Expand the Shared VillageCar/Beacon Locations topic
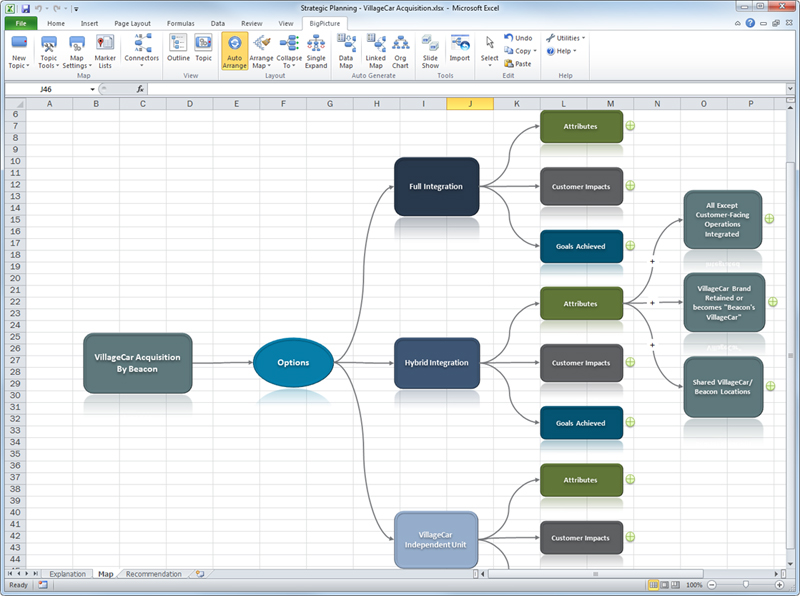The width and height of the screenshot is (800, 596). pos(770,386)
